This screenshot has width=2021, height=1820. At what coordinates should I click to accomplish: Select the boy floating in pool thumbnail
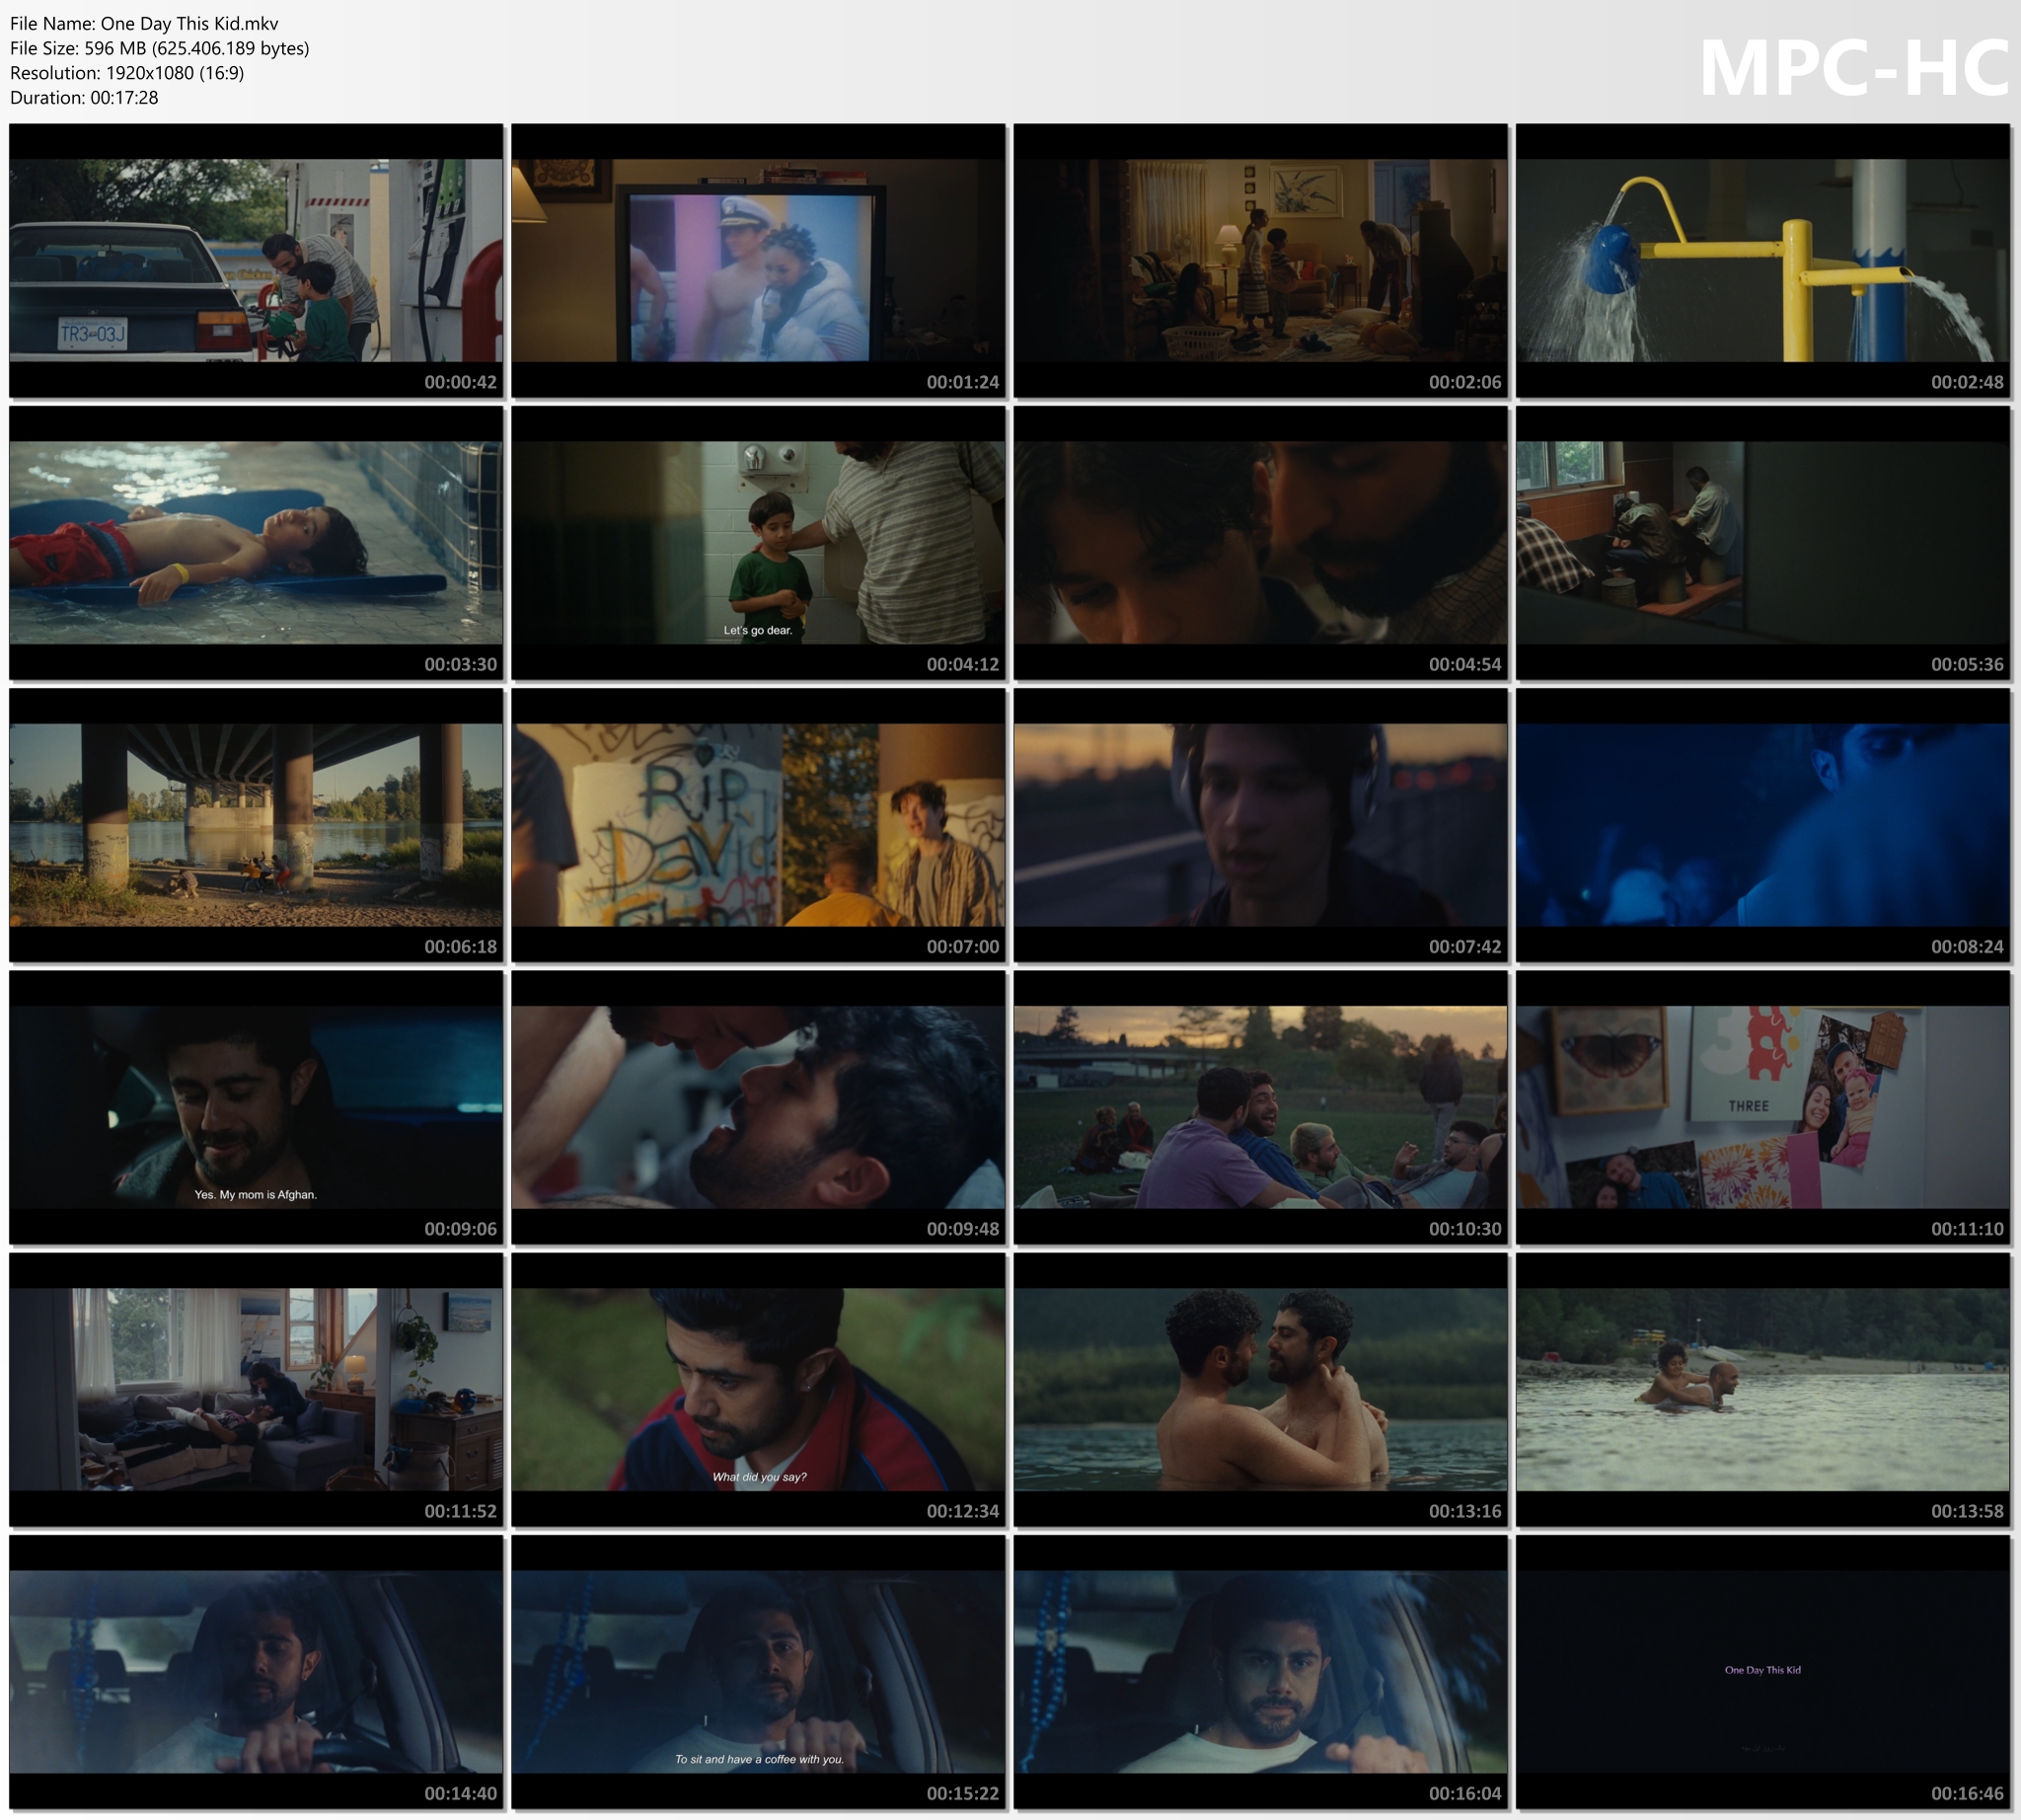[x=256, y=542]
